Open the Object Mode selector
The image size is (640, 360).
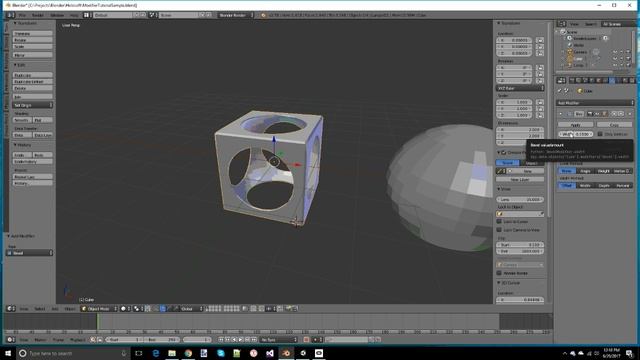pyautogui.click(x=99, y=309)
